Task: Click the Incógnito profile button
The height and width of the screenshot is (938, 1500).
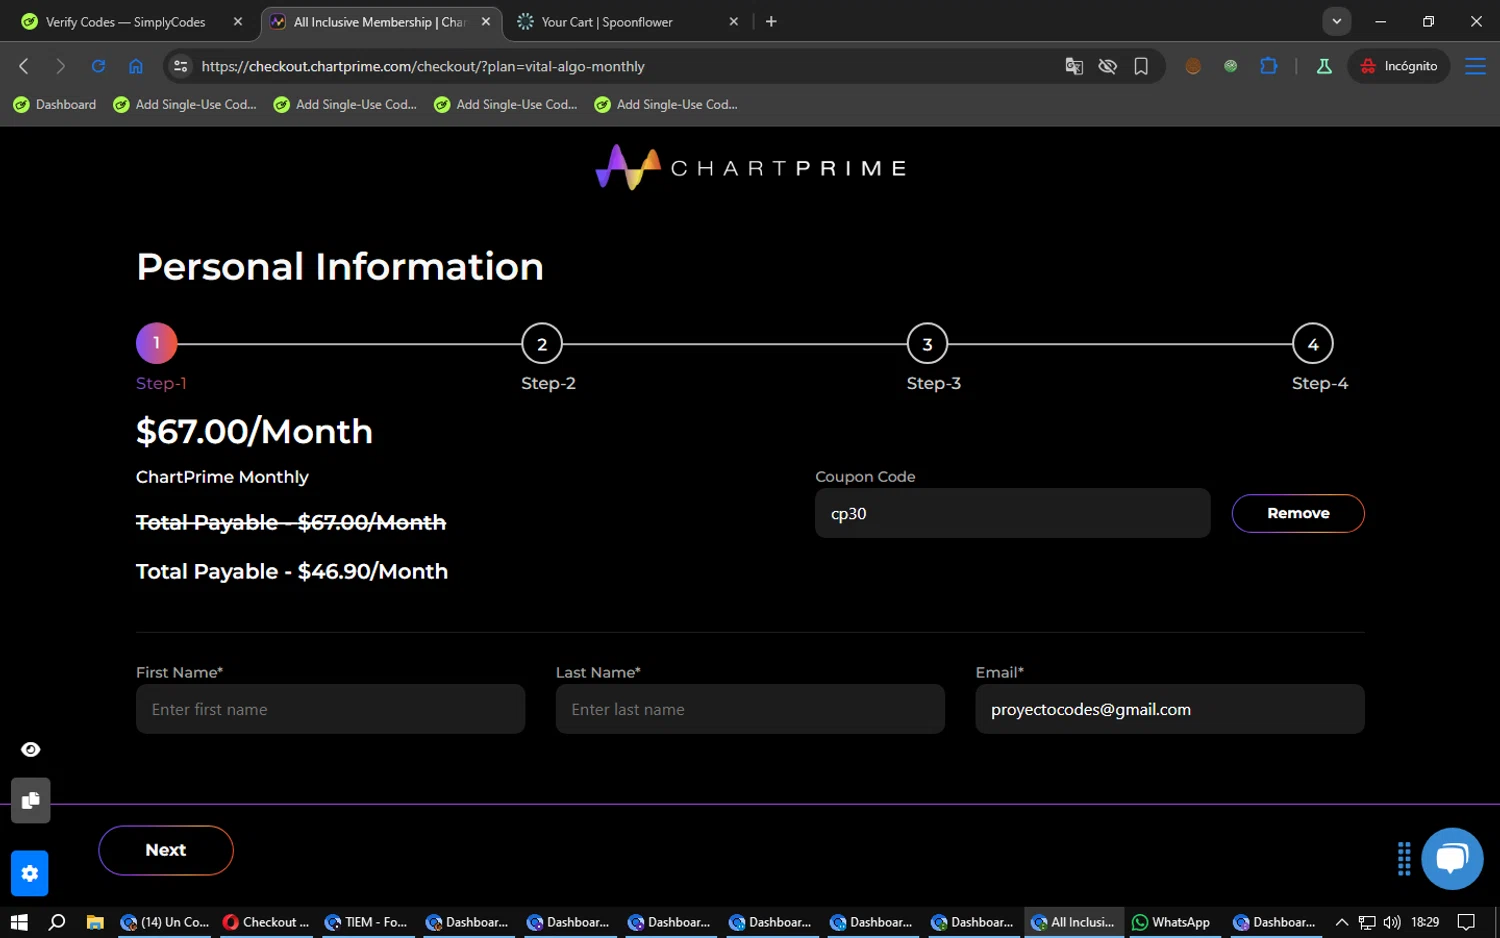Action: tap(1399, 66)
